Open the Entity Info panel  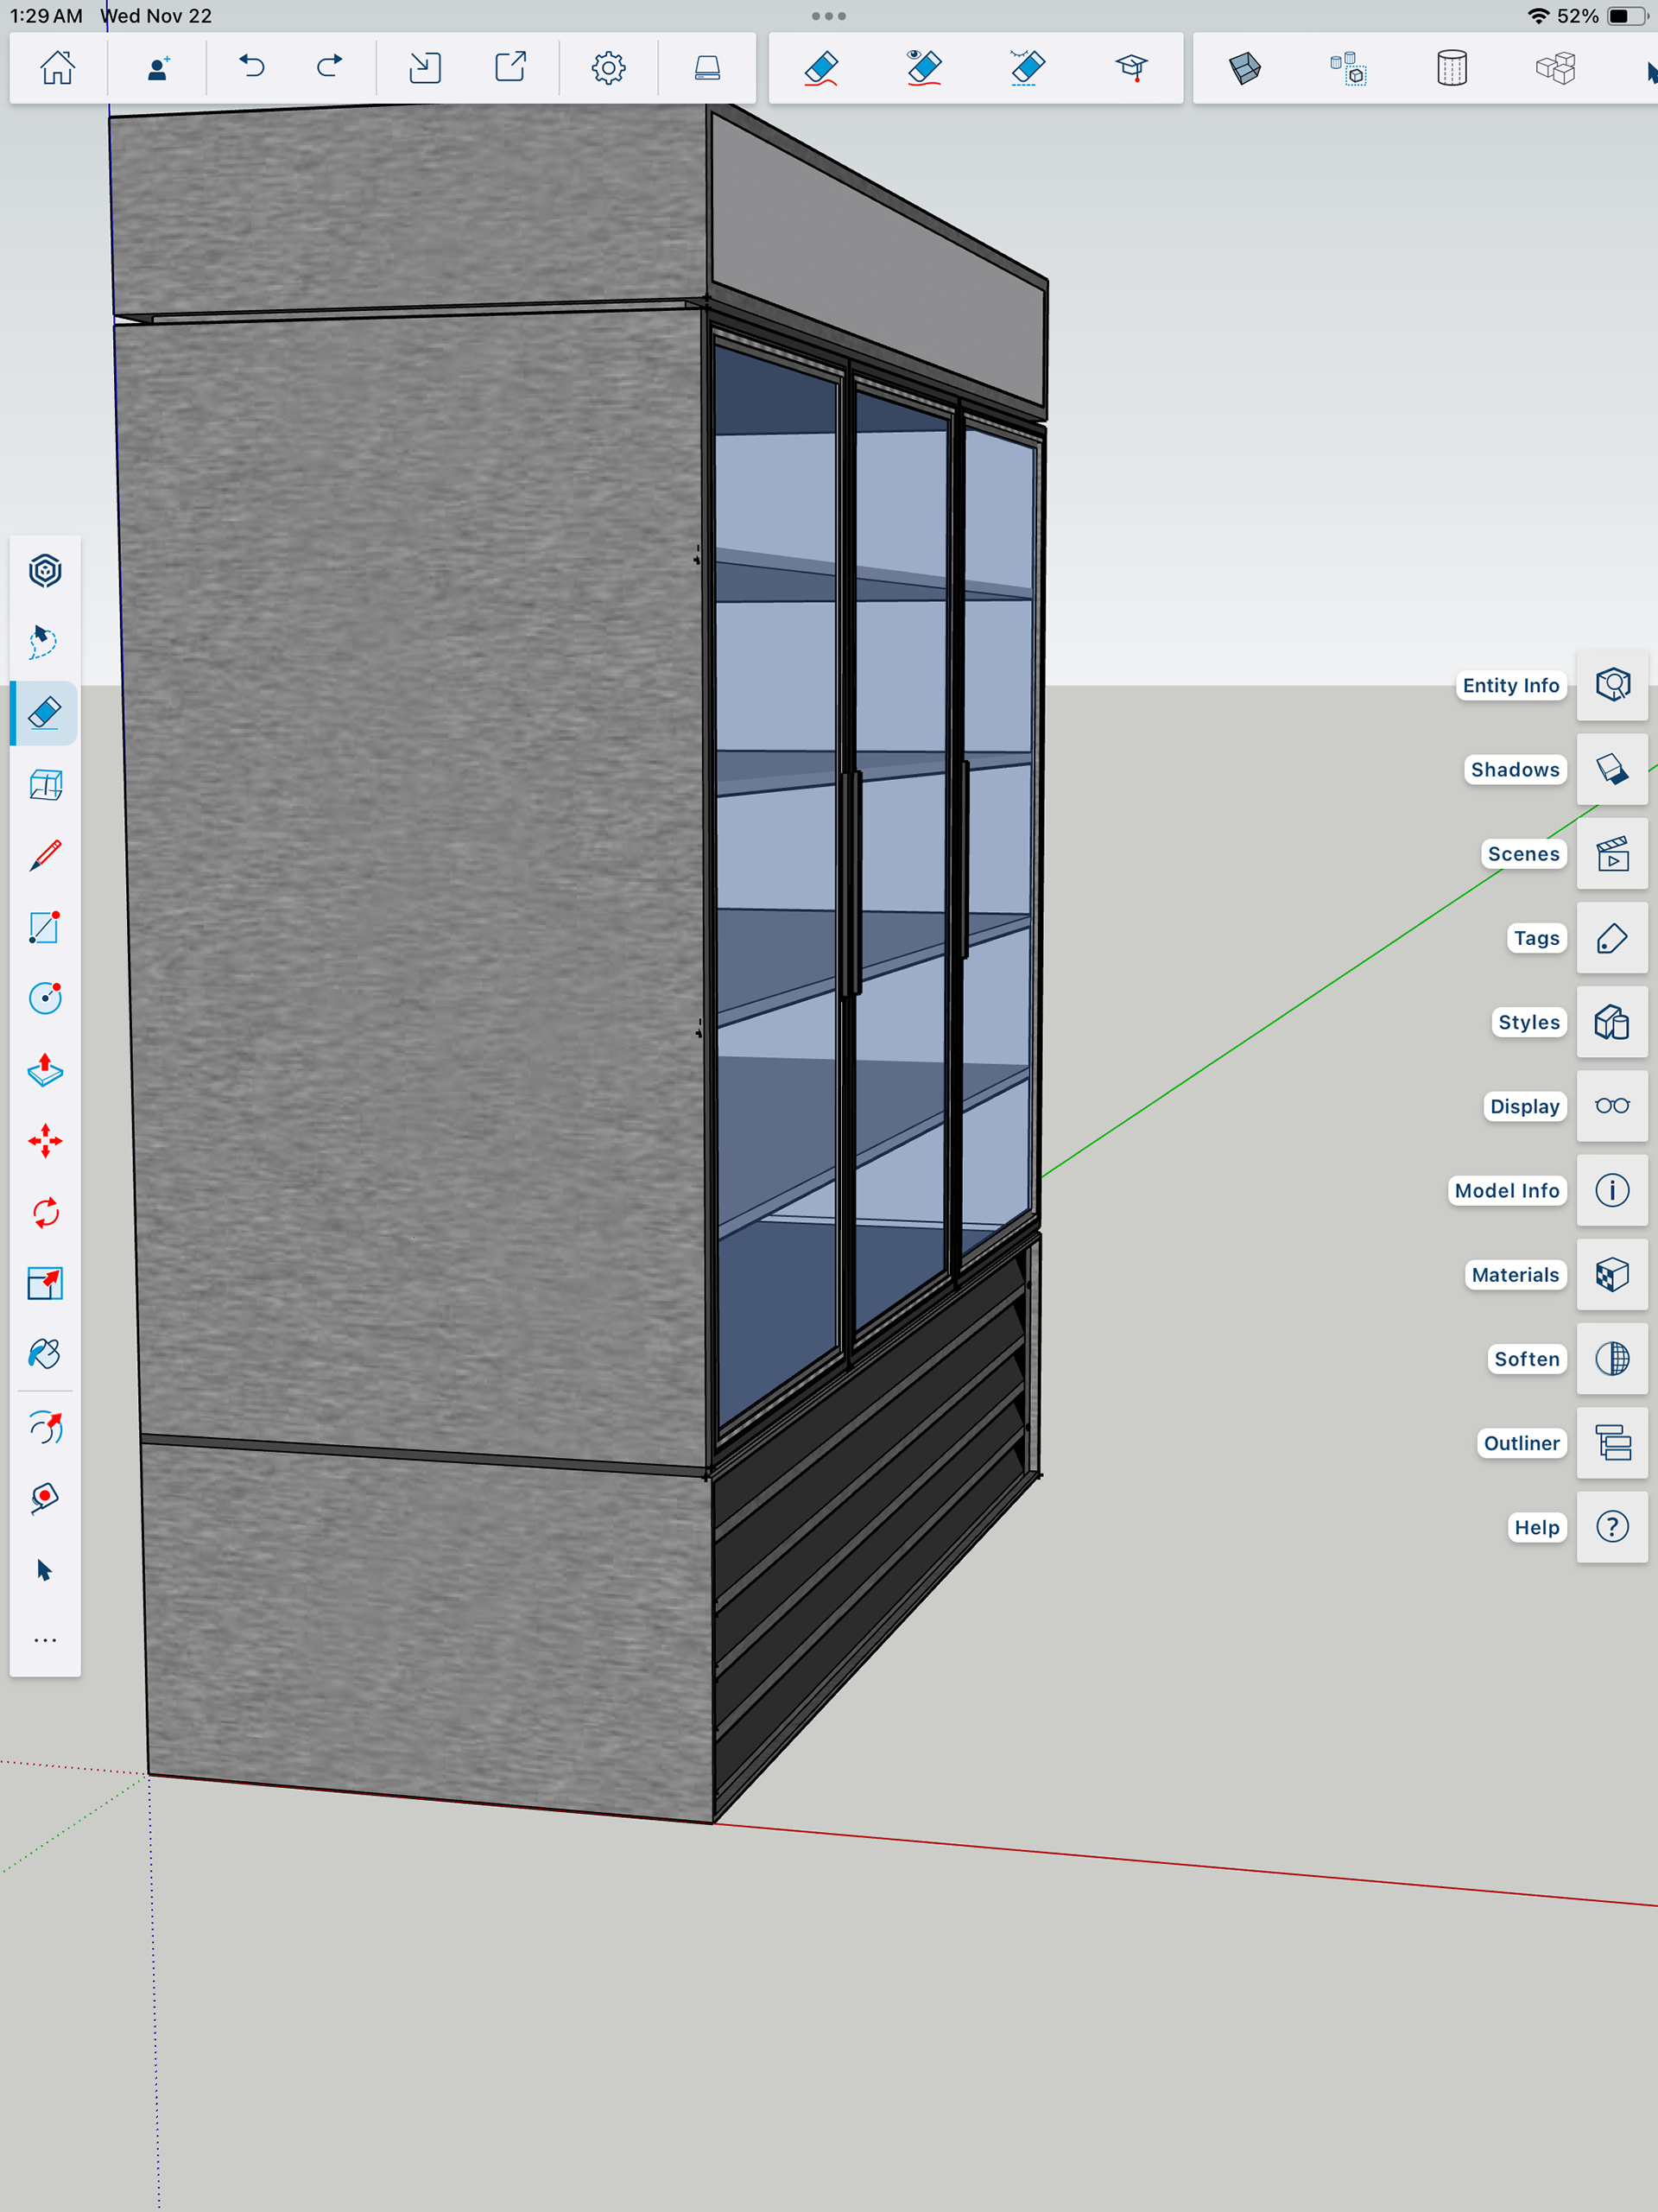1612,685
